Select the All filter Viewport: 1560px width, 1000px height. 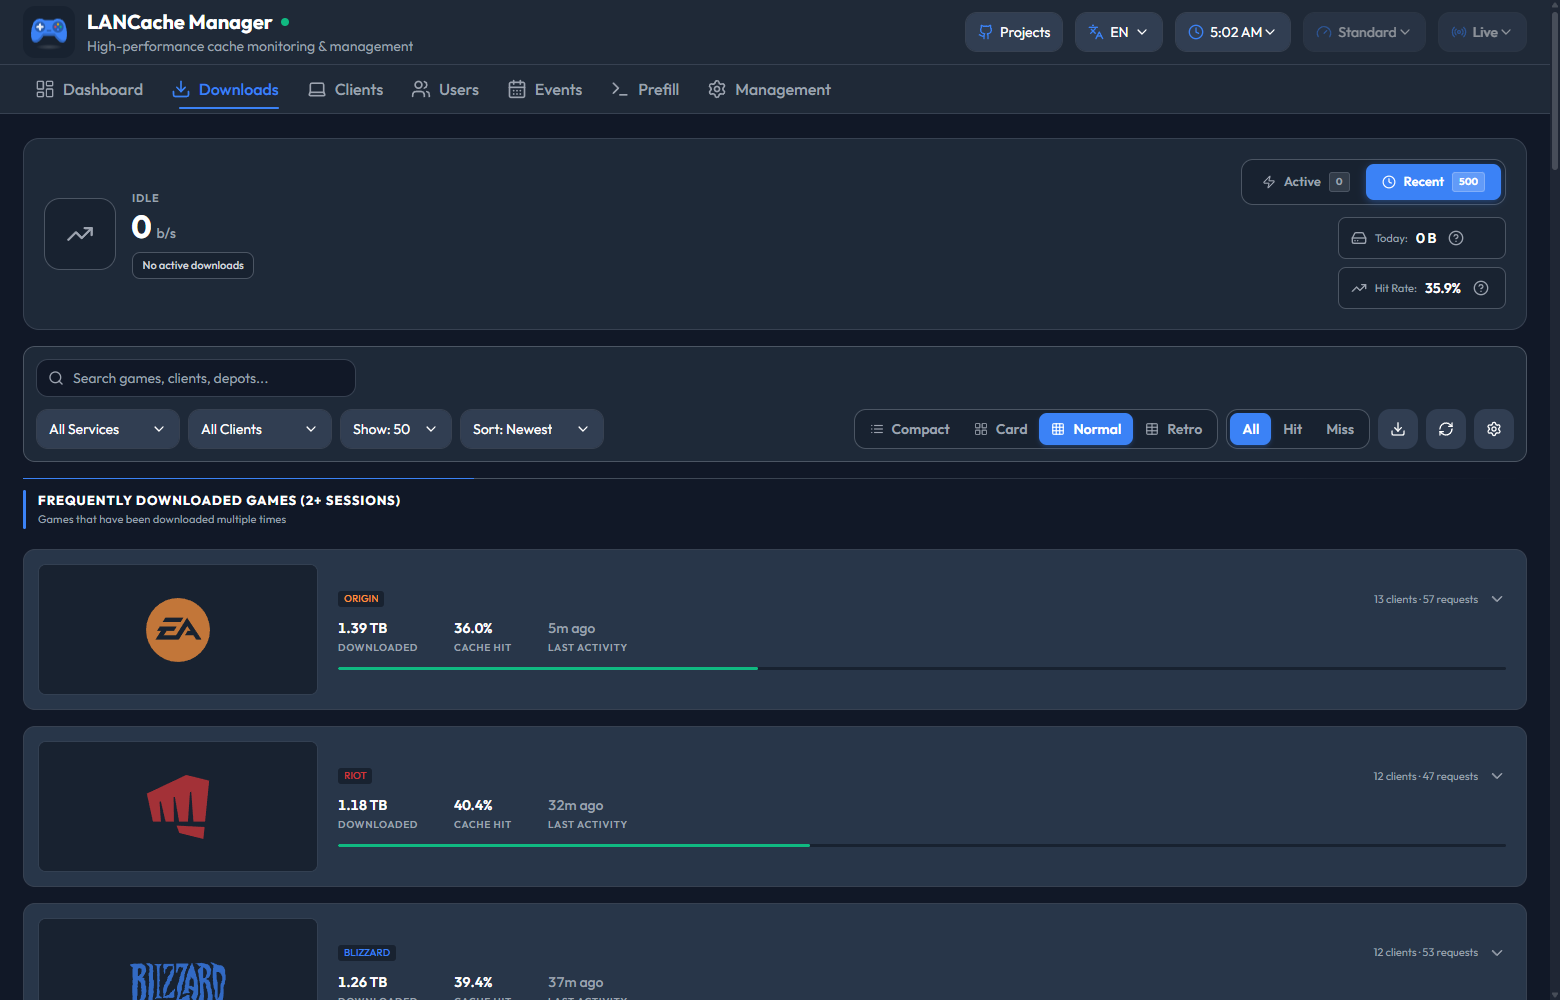pyautogui.click(x=1251, y=429)
